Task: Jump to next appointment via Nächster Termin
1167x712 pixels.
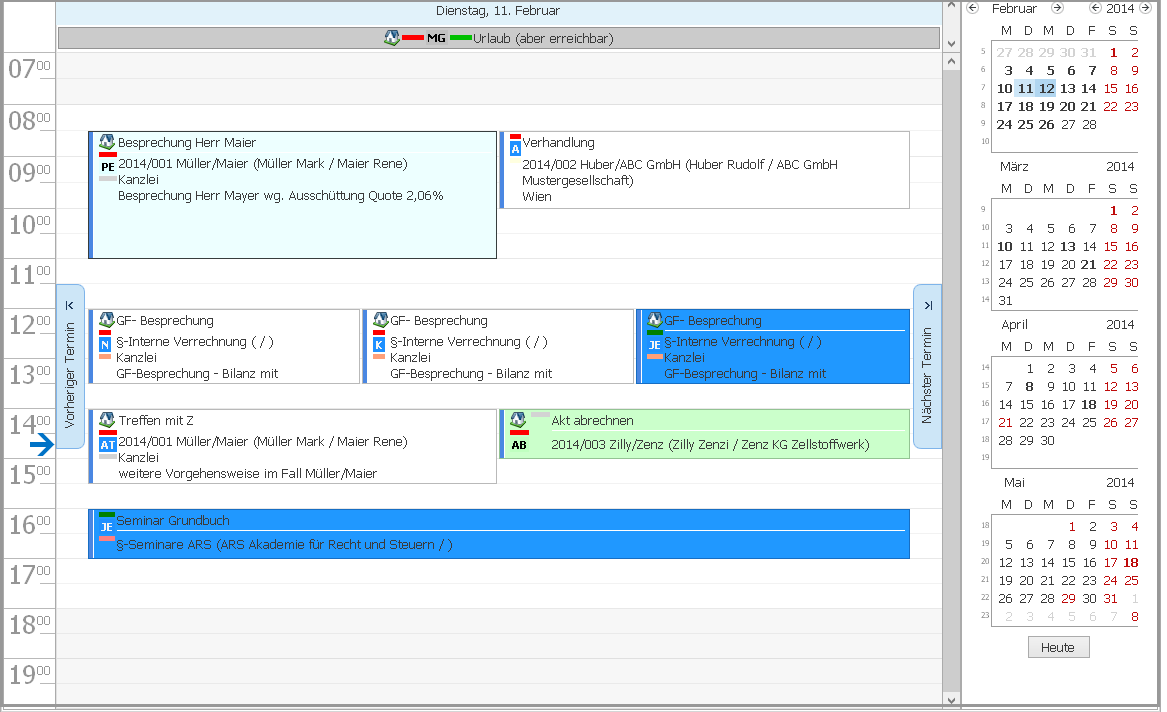Action: tap(927, 367)
